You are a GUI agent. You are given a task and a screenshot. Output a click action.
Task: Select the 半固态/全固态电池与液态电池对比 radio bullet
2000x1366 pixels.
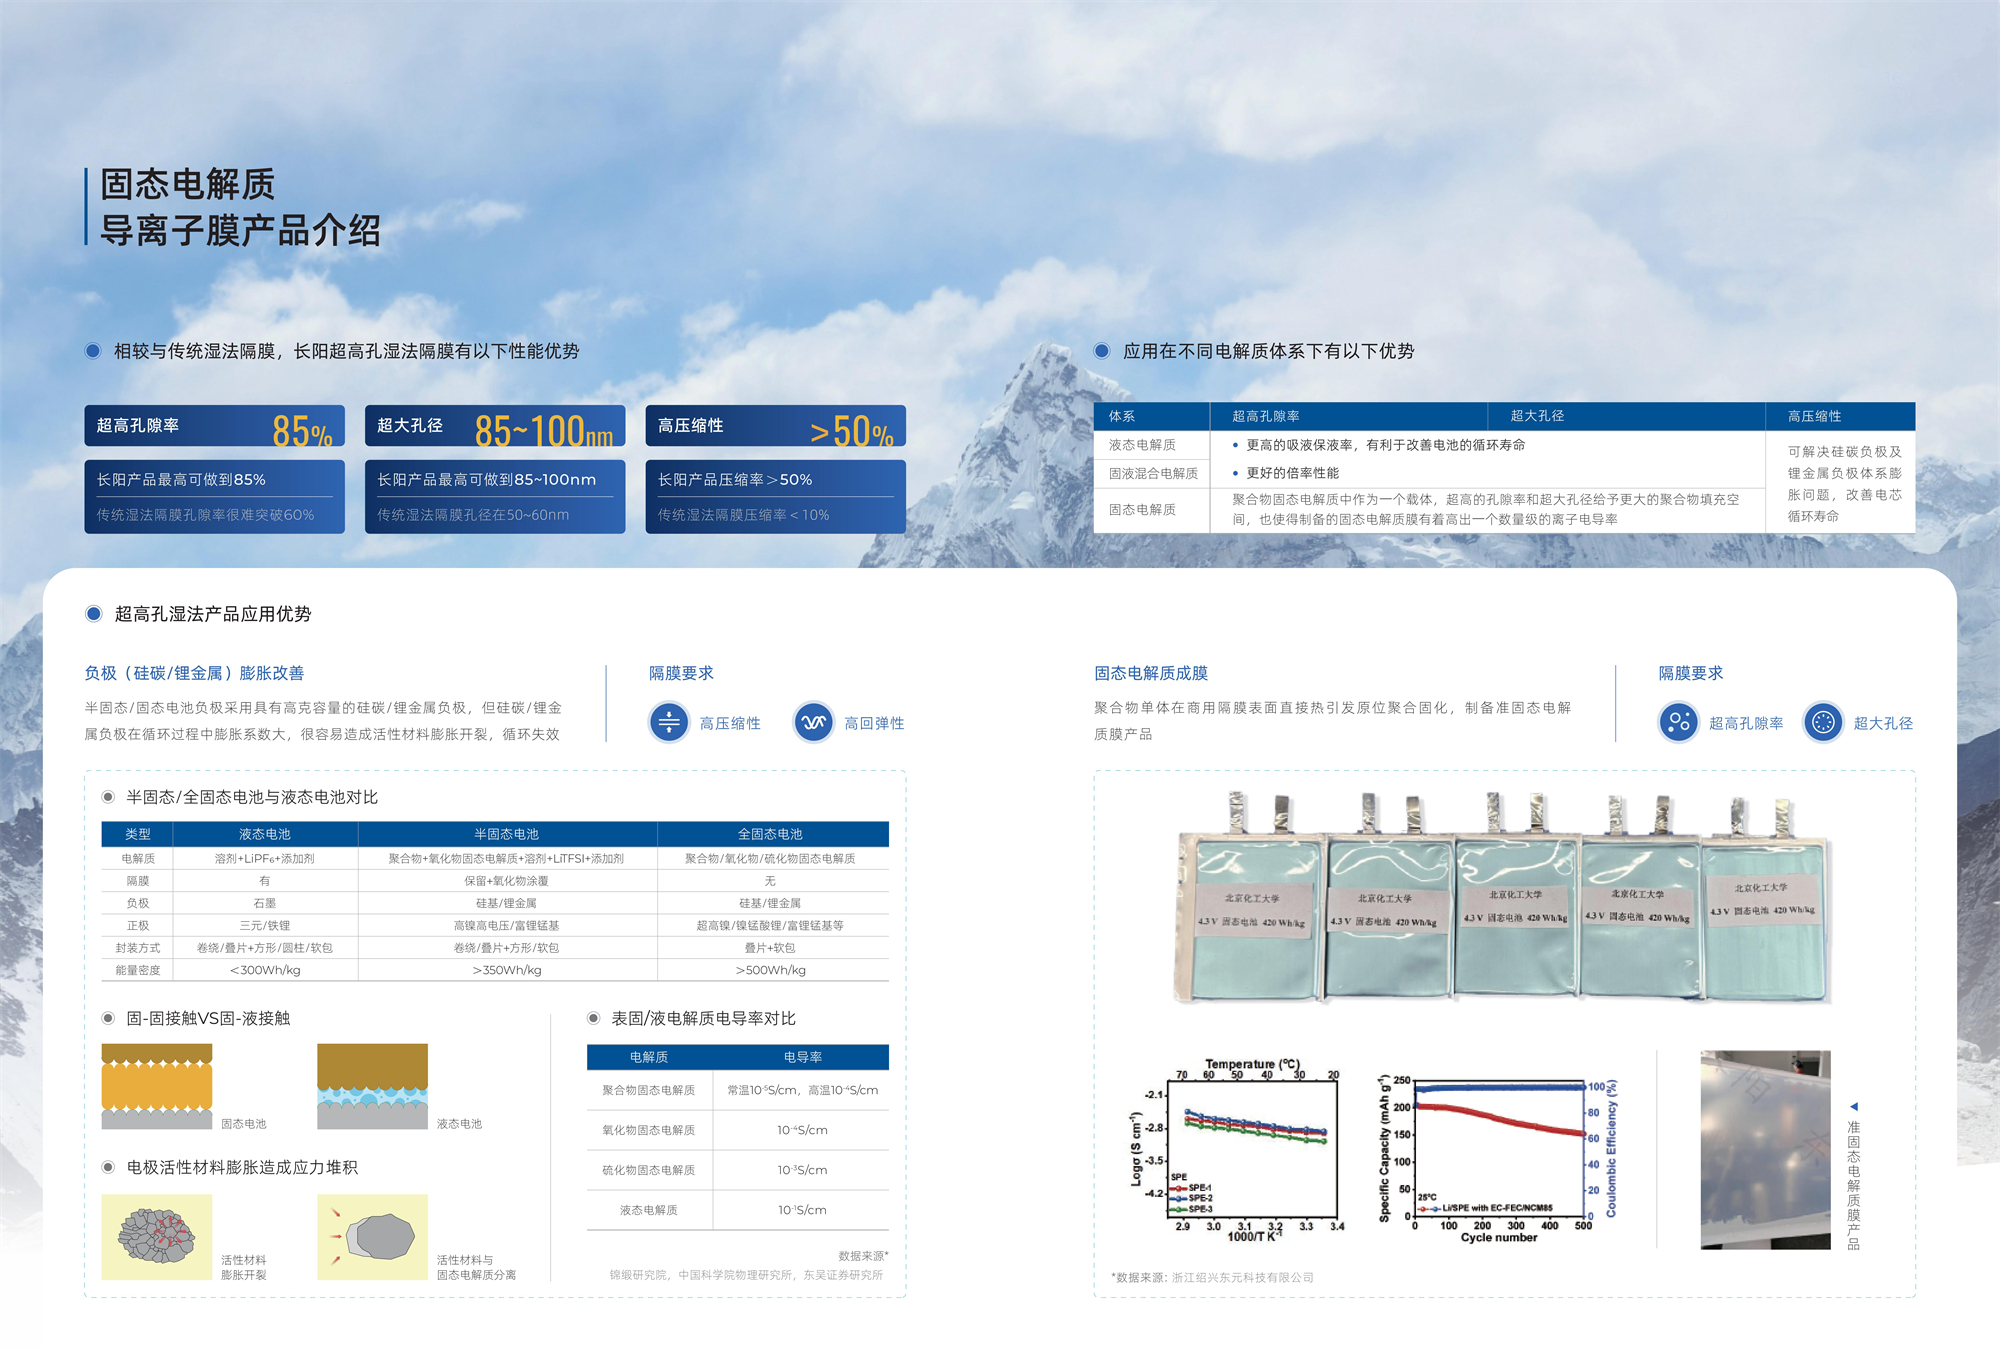108,797
